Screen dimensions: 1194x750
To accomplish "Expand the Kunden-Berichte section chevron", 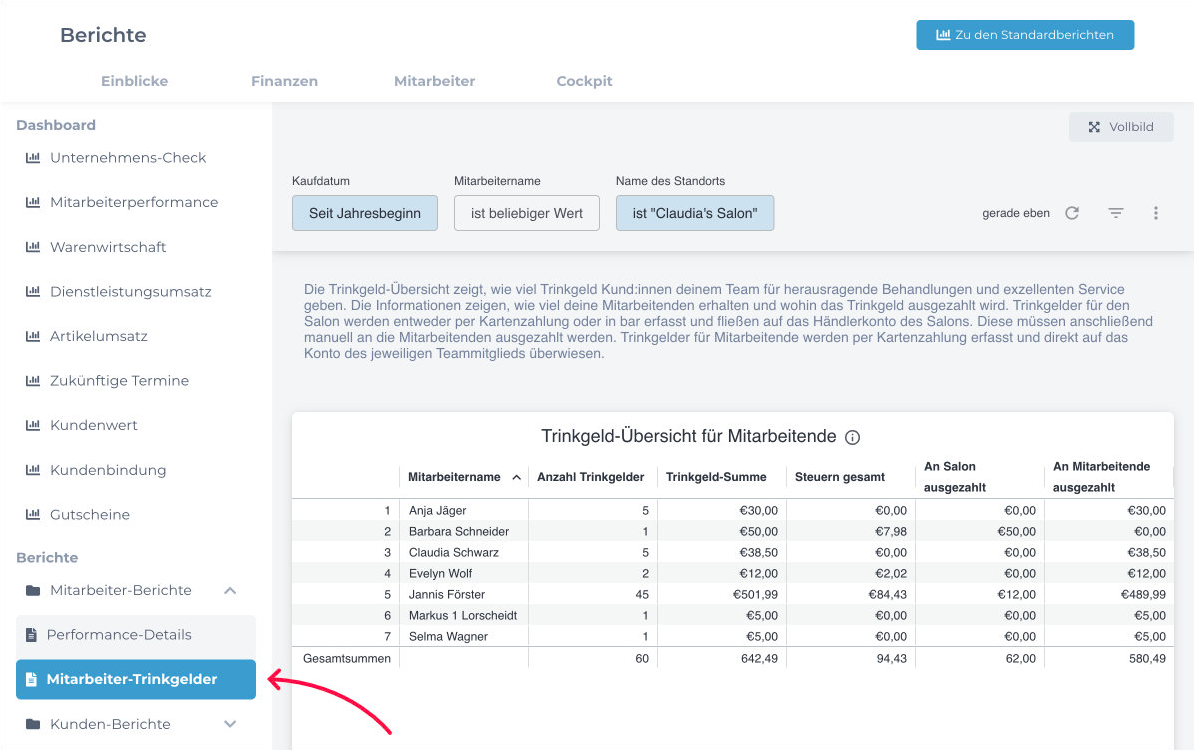I will point(230,724).
